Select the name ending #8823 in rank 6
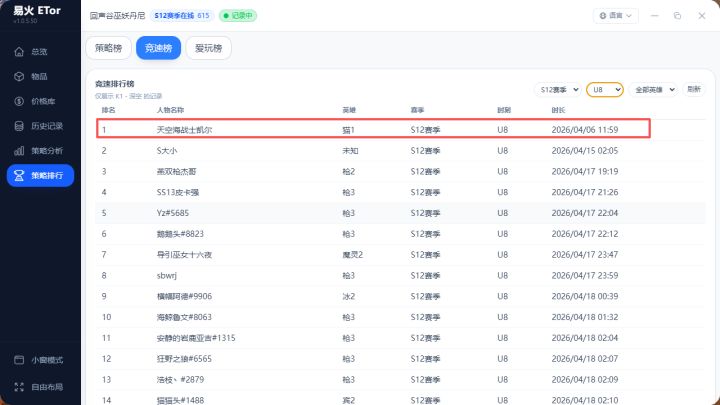This screenshot has height=405, width=720. pos(180,234)
